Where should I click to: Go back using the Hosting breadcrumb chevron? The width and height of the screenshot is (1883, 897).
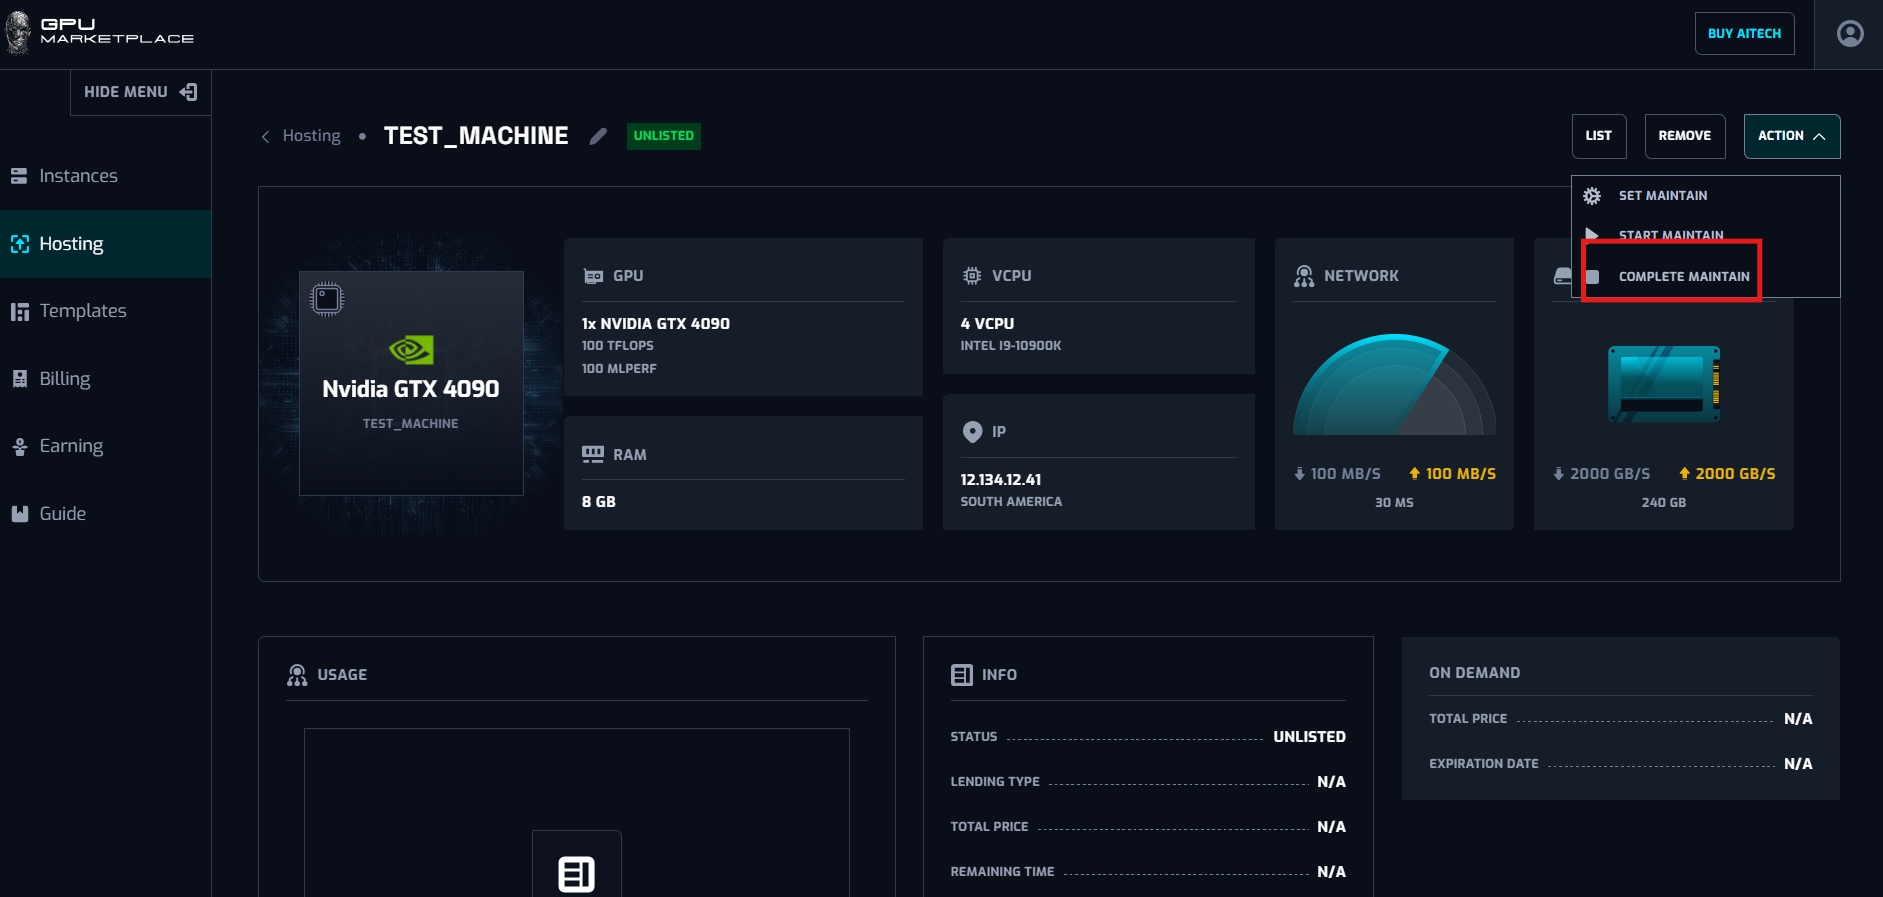pyautogui.click(x=266, y=136)
